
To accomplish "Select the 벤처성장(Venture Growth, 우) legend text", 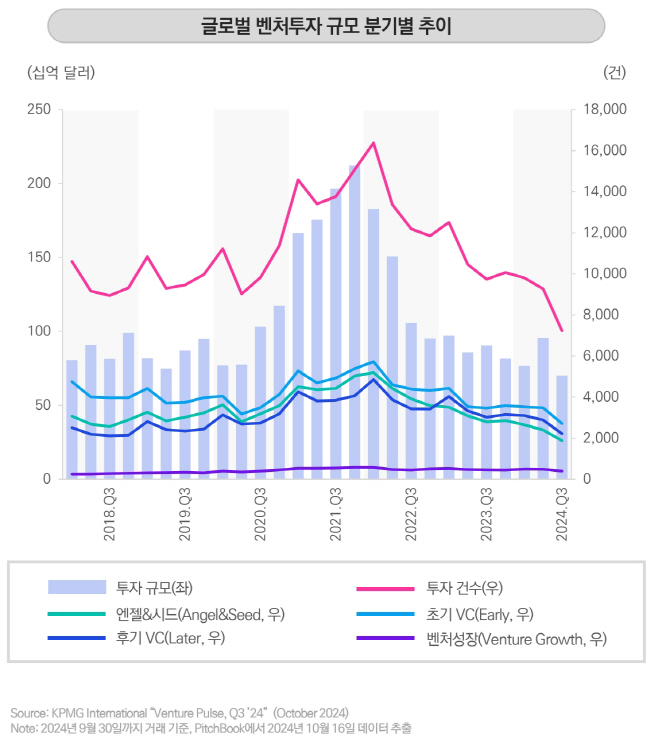I will point(516,637).
